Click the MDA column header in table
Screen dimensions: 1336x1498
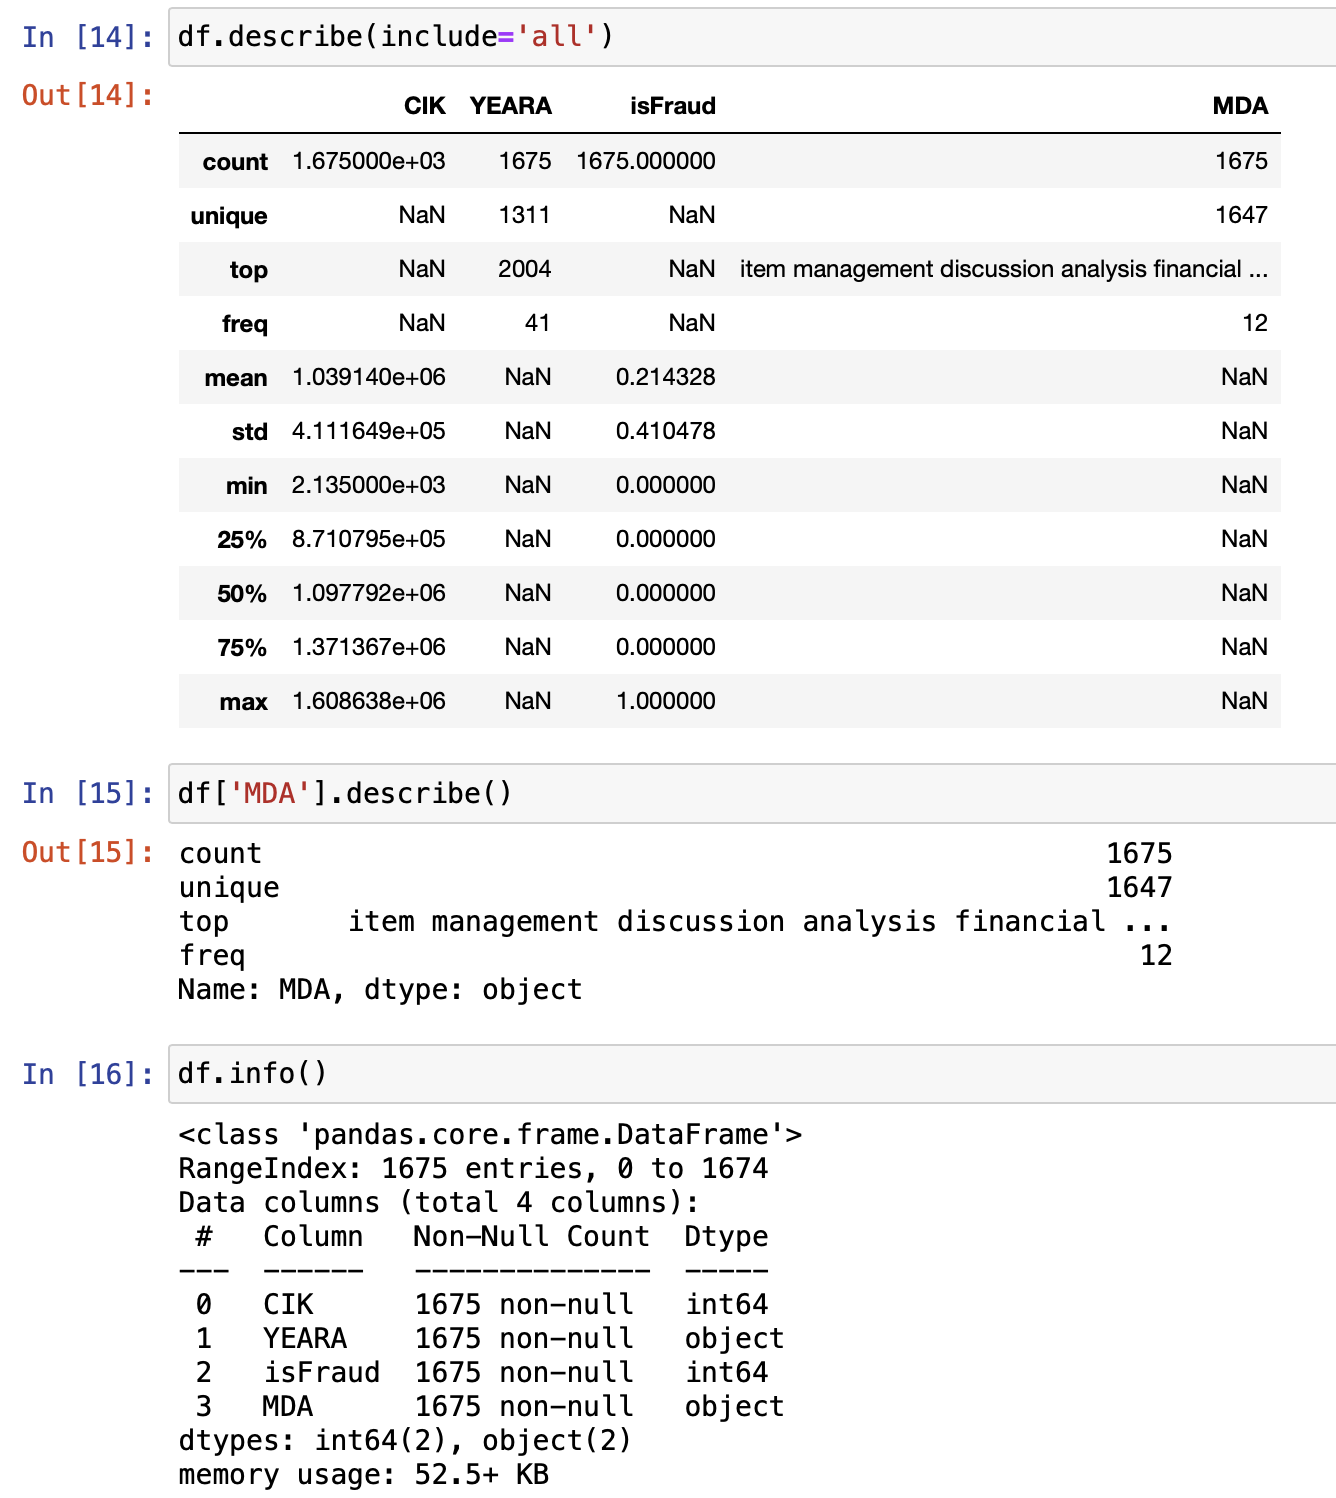point(1240,106)
